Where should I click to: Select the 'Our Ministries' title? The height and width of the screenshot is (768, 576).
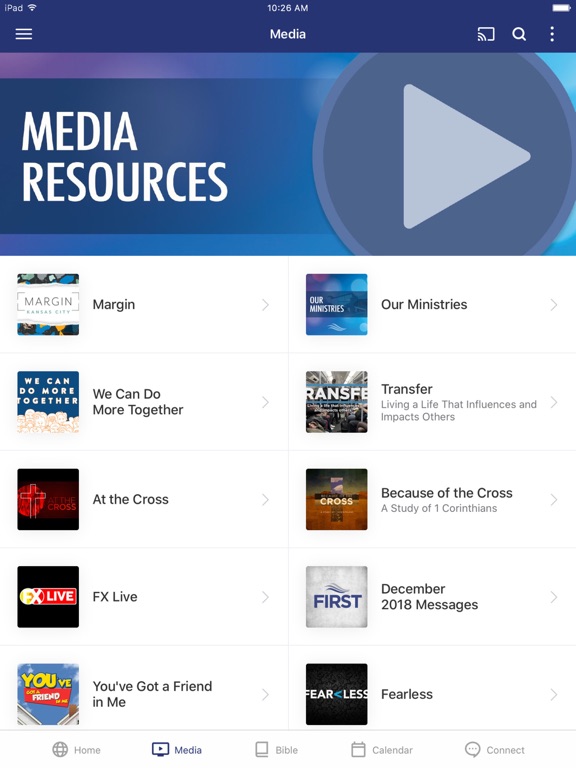coord(424,304)
